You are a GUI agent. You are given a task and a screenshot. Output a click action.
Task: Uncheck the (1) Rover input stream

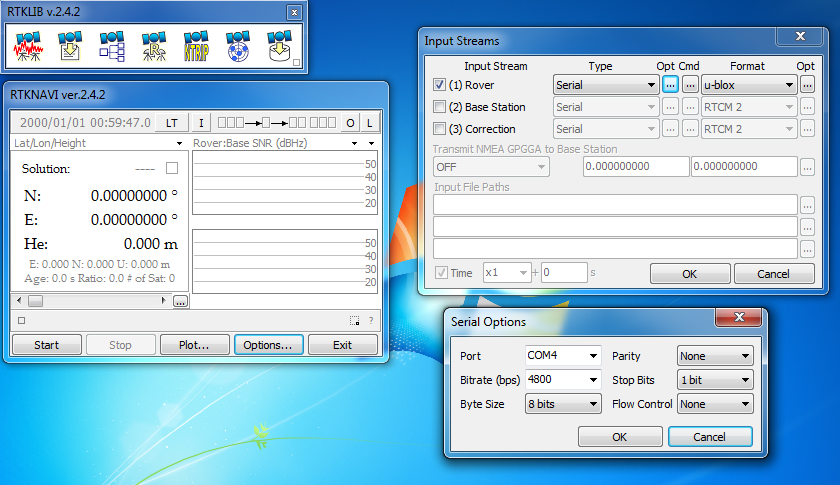point(440,85)
